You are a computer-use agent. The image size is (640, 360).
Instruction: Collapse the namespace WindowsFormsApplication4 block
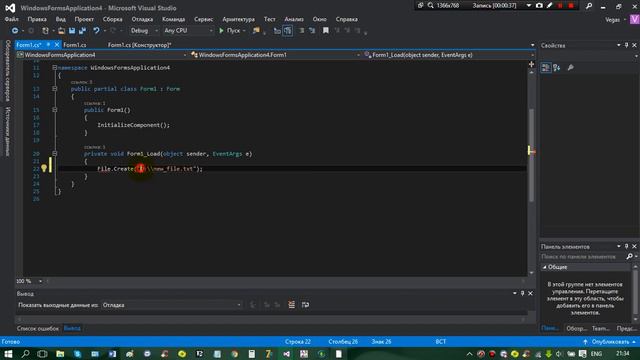pyautogui.click(x=54, y=68)
